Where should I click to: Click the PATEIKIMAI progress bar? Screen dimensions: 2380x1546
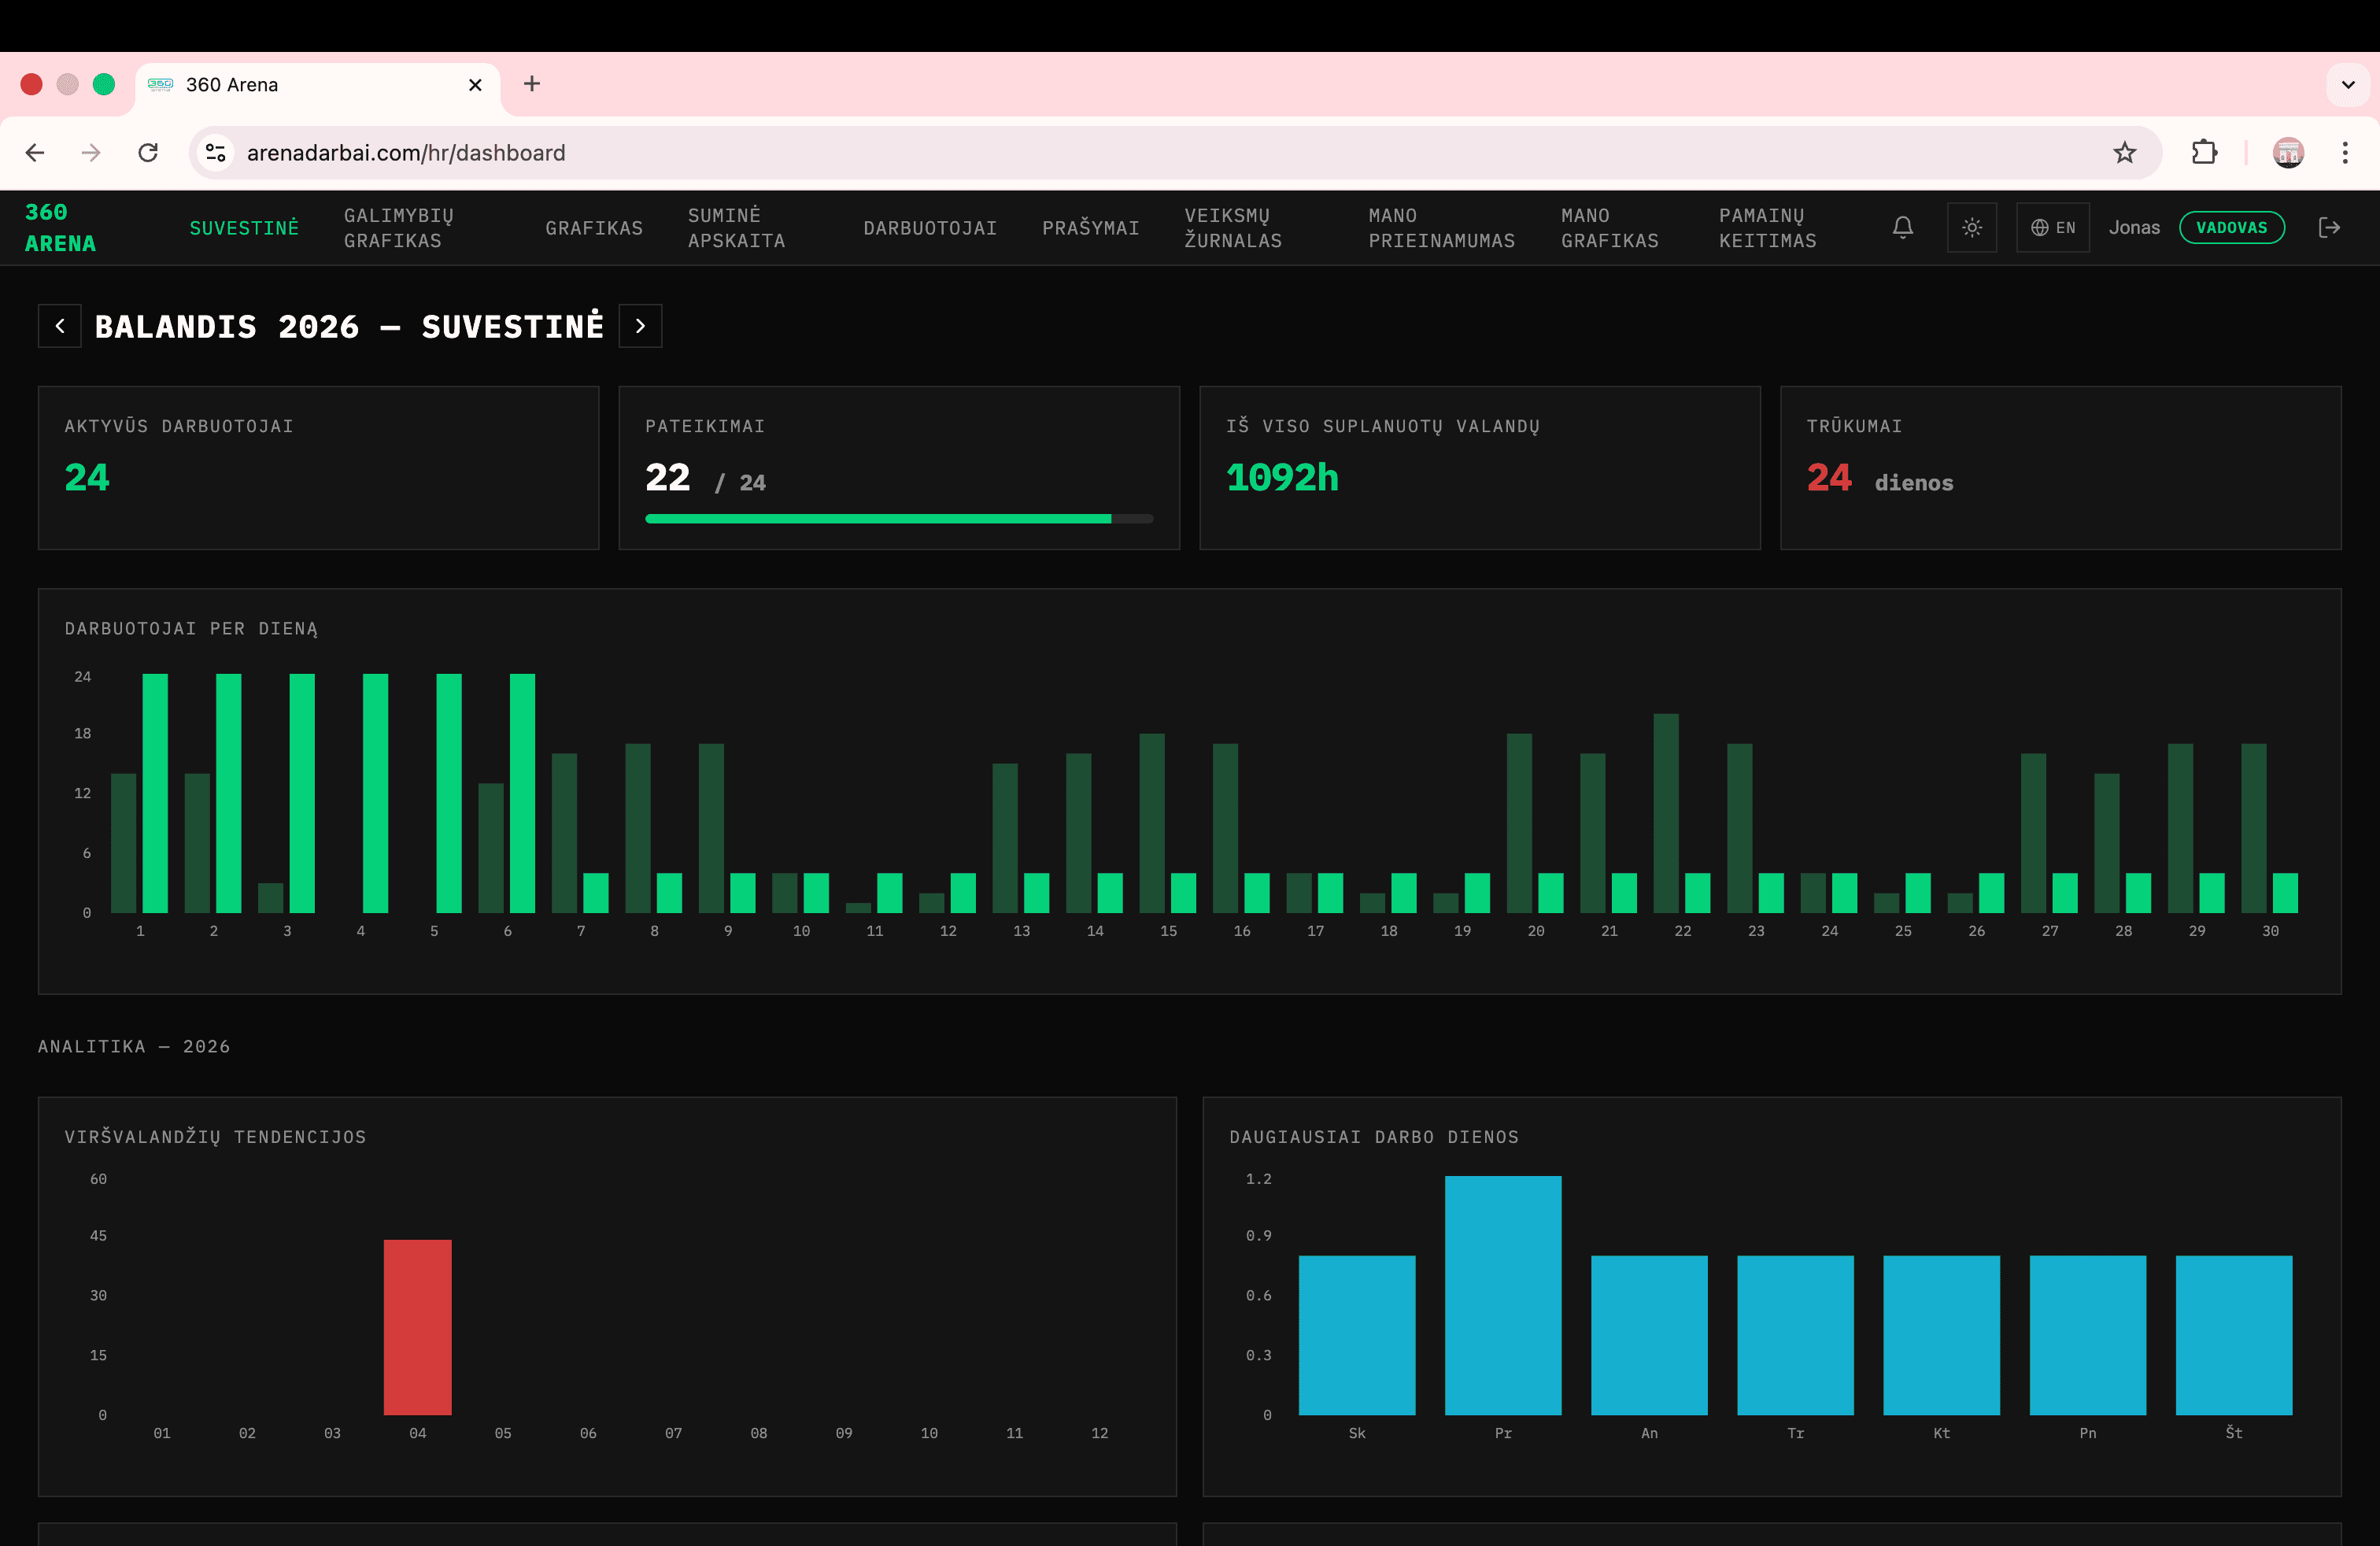(898, 519)
